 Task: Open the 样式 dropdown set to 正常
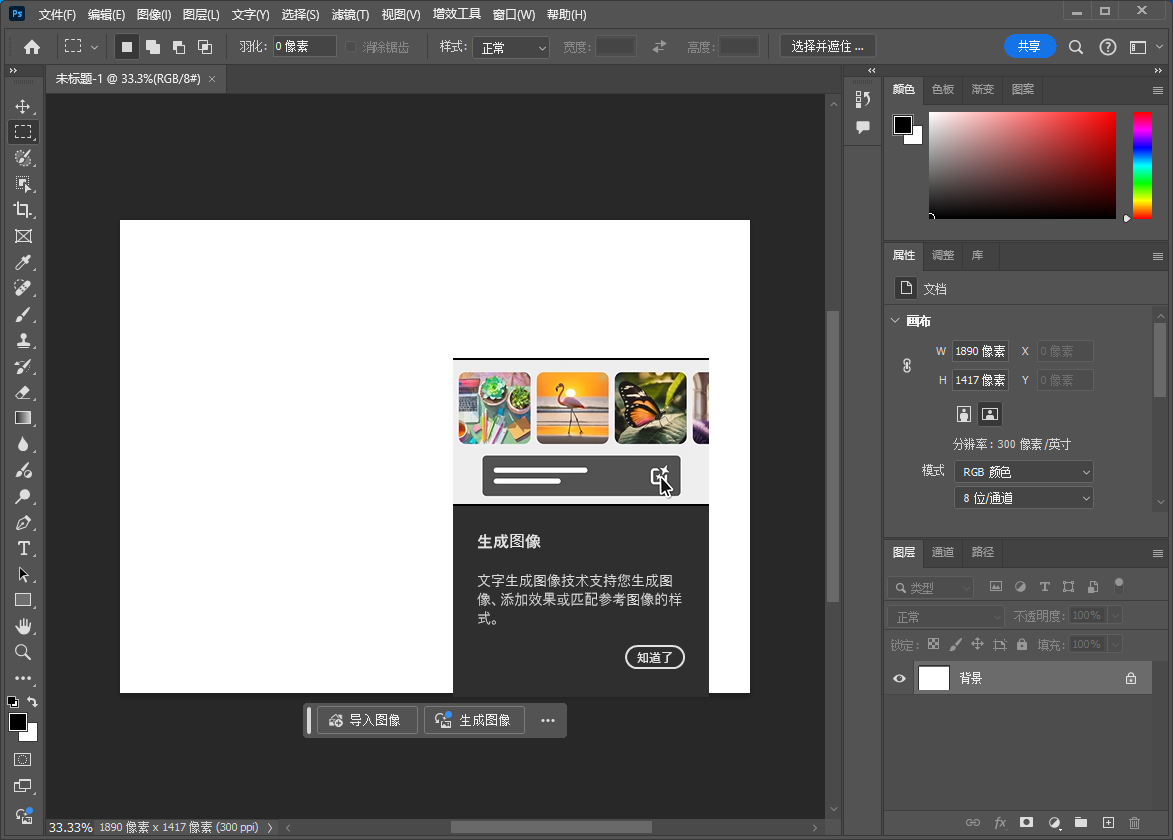pos(512,47)
